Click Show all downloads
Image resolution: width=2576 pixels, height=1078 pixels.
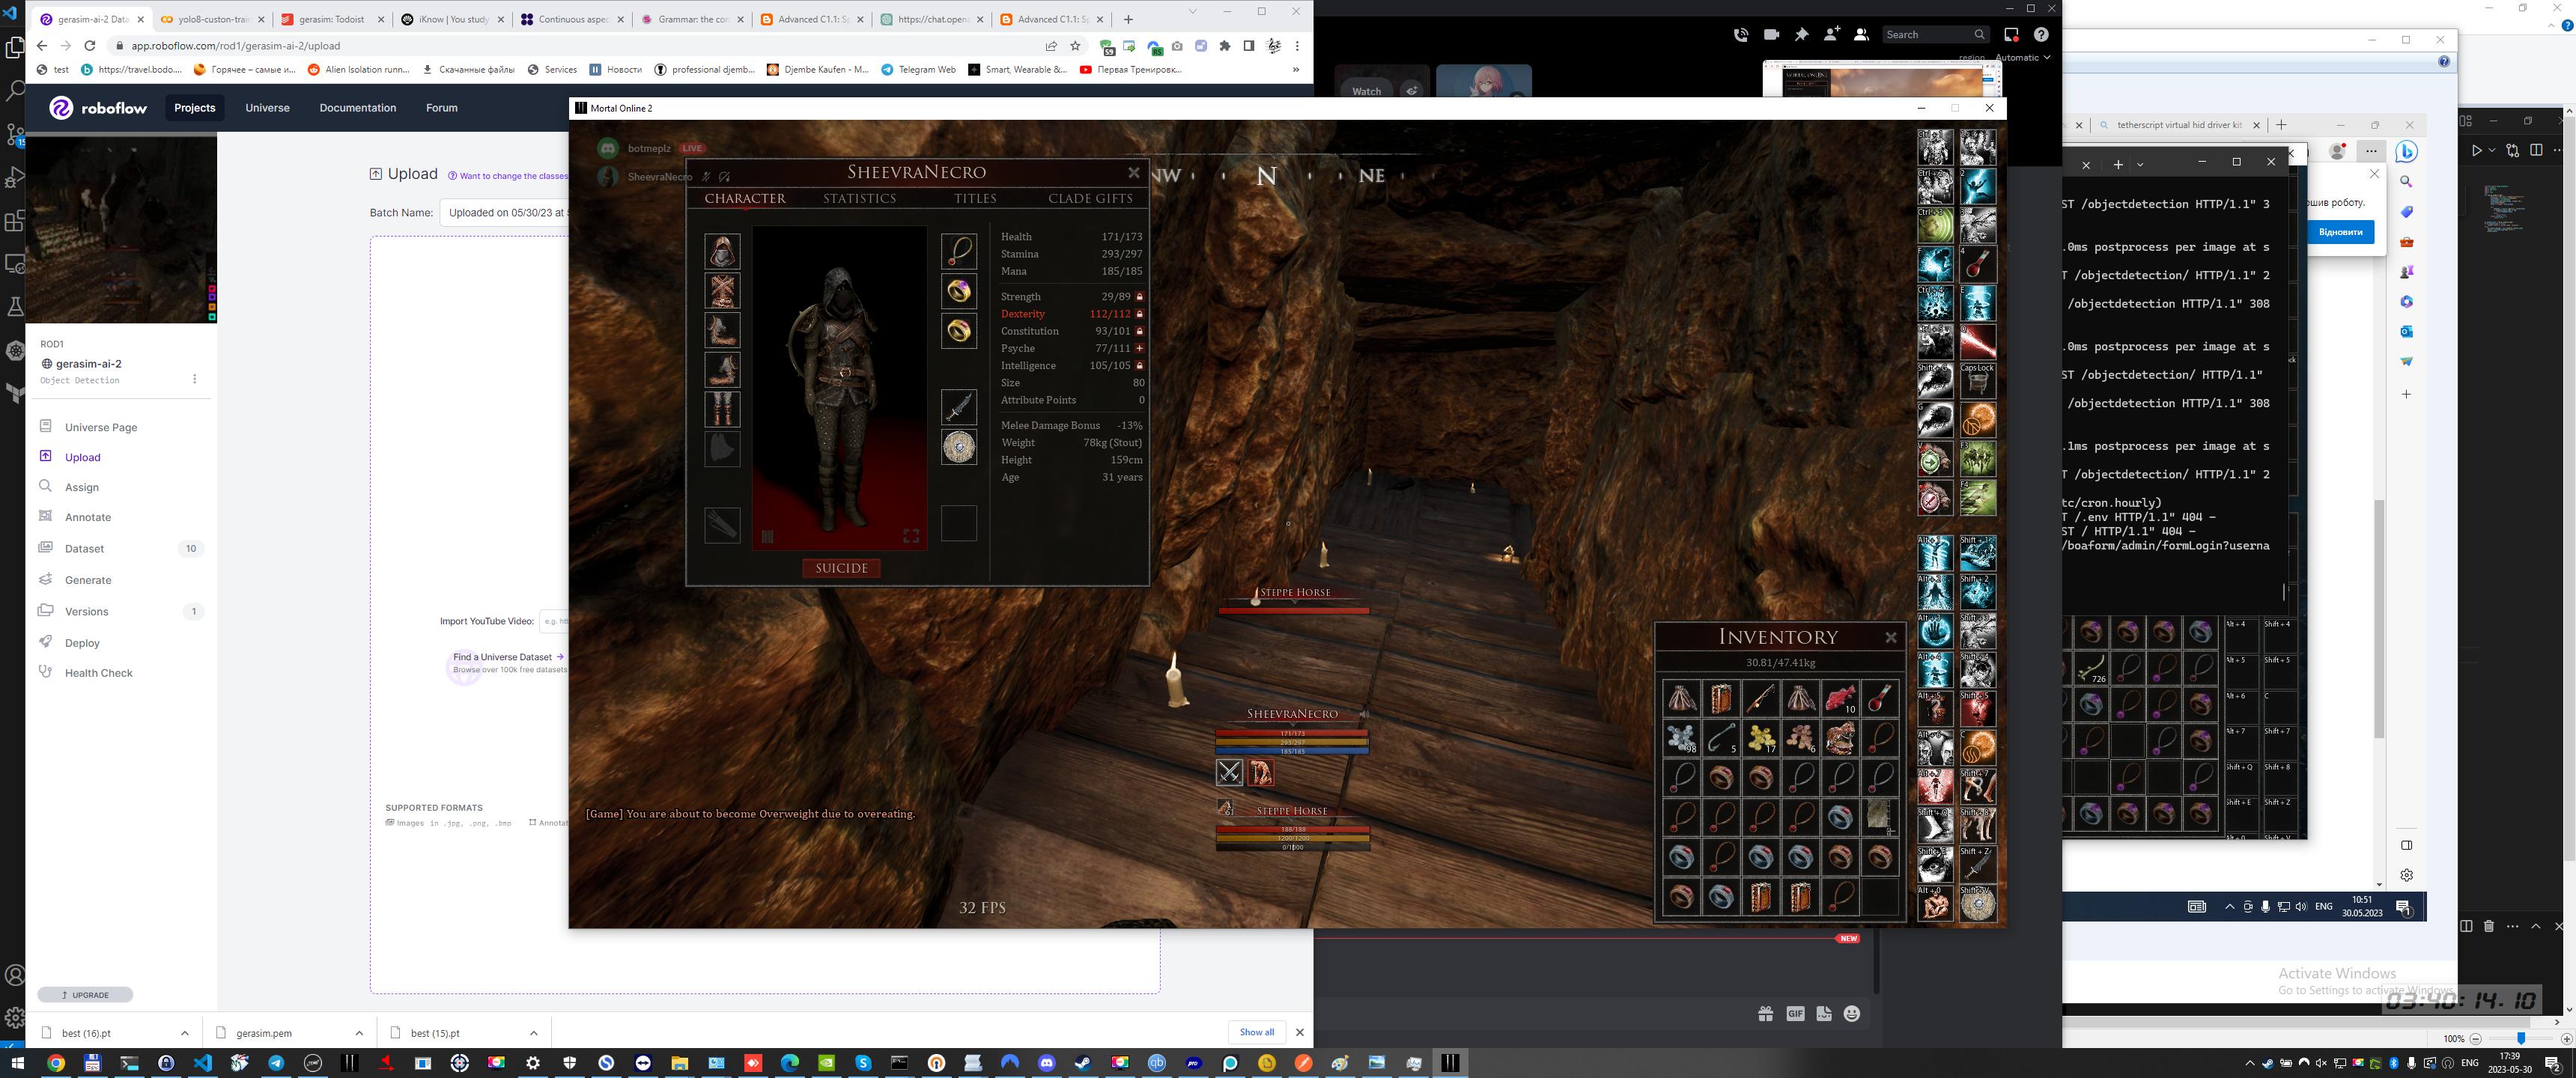(1256, 1032)
